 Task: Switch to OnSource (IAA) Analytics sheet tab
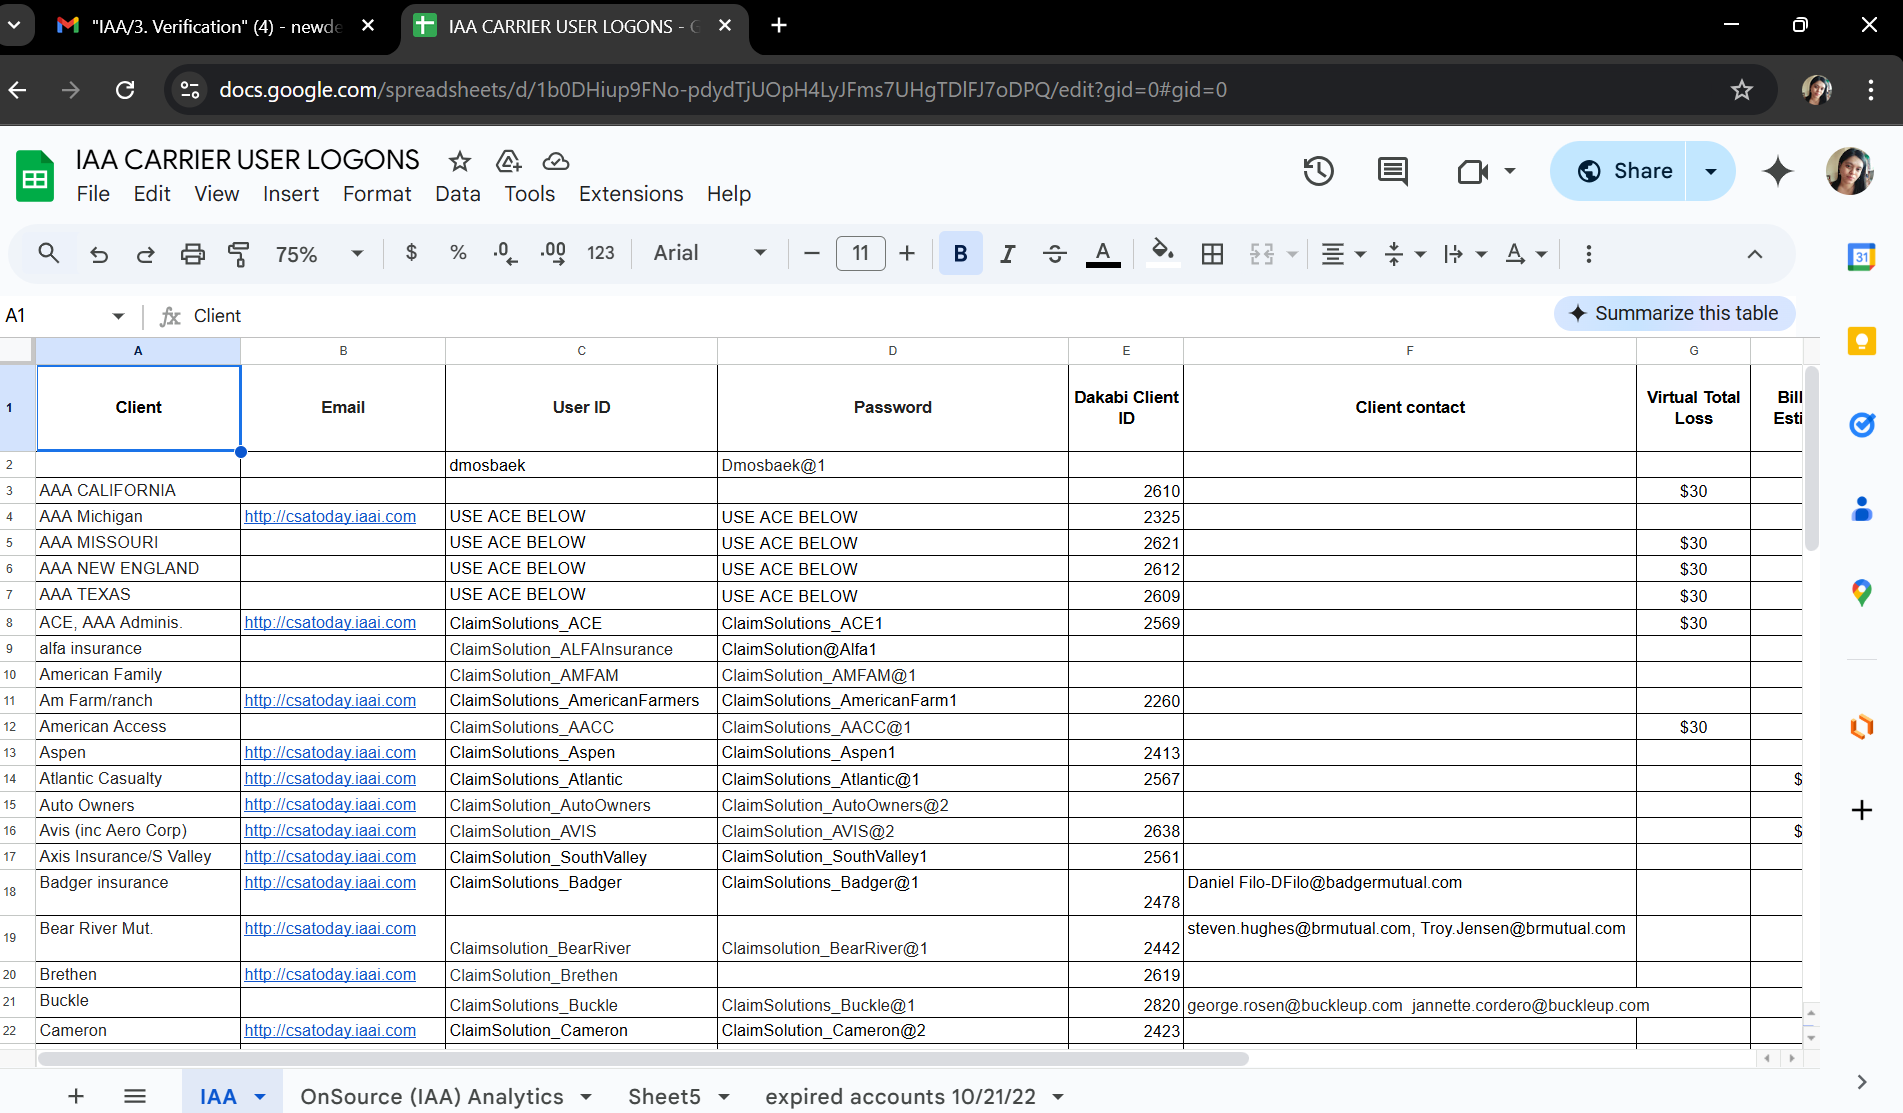(432, 1096)
